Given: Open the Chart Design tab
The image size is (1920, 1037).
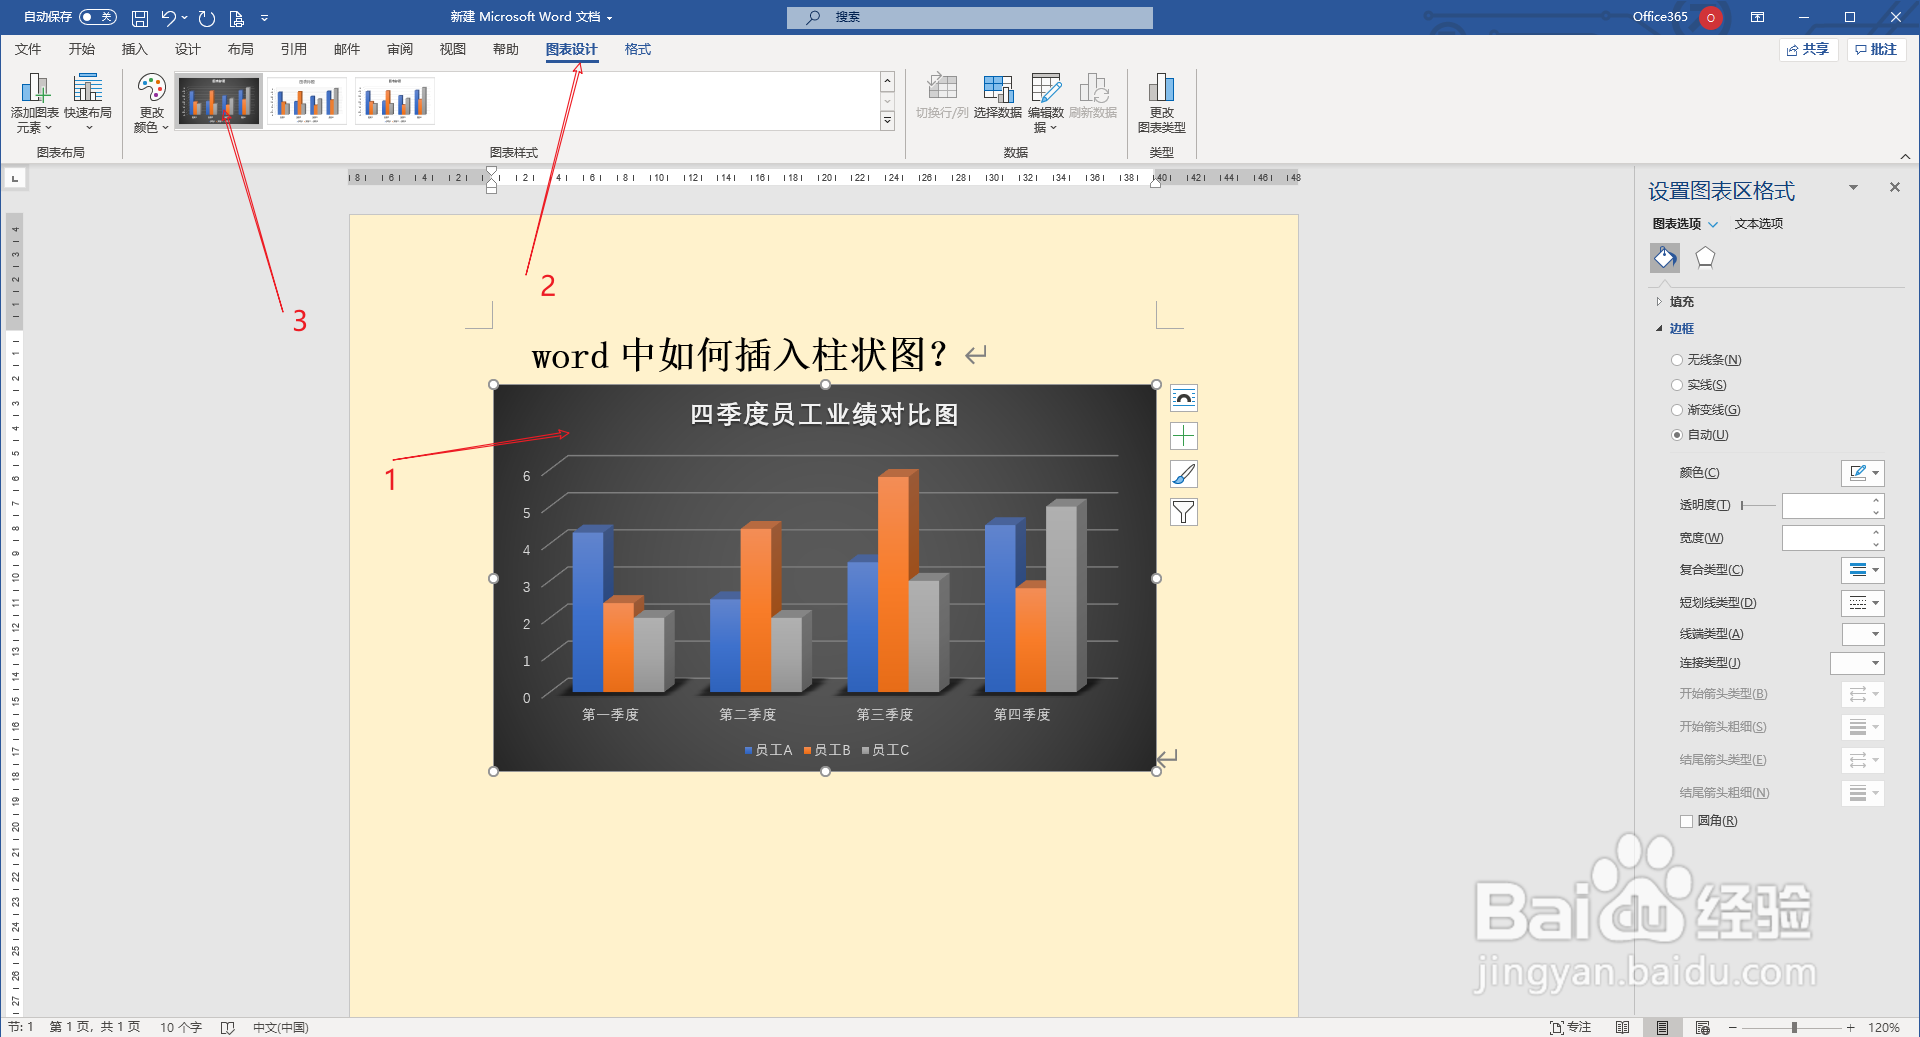Looking at the screenshot, I should tap(571, 49).
